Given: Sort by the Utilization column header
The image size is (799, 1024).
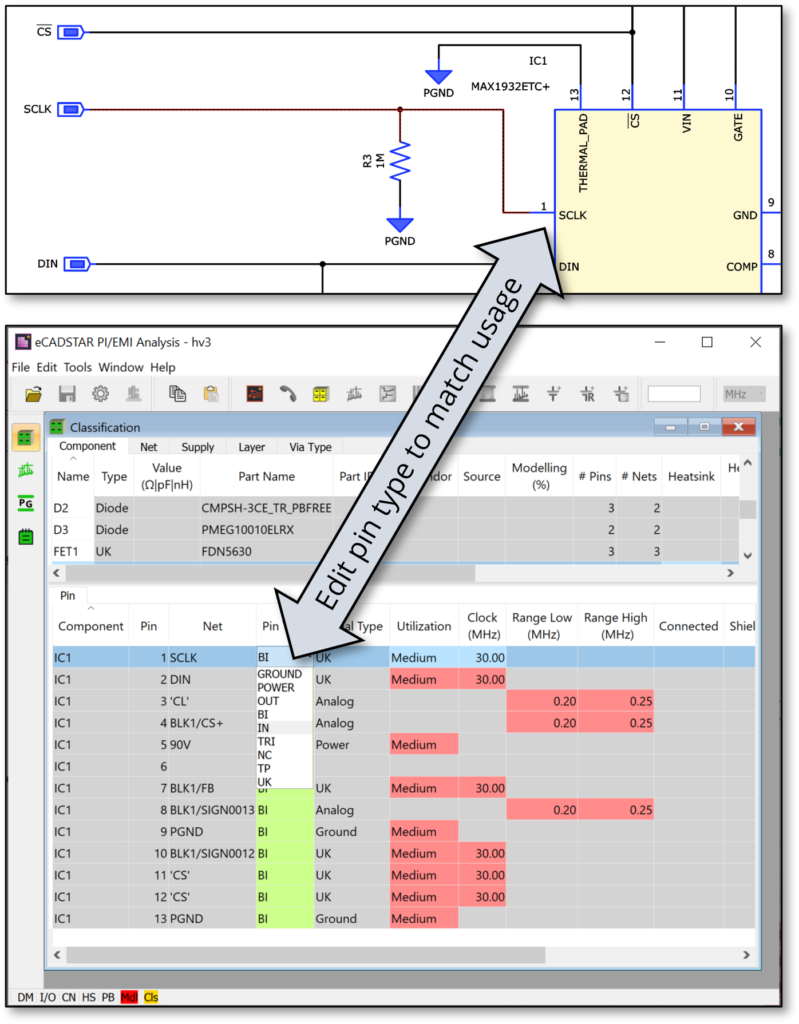Looking at the screenshot, I should (x=423, y=626).
